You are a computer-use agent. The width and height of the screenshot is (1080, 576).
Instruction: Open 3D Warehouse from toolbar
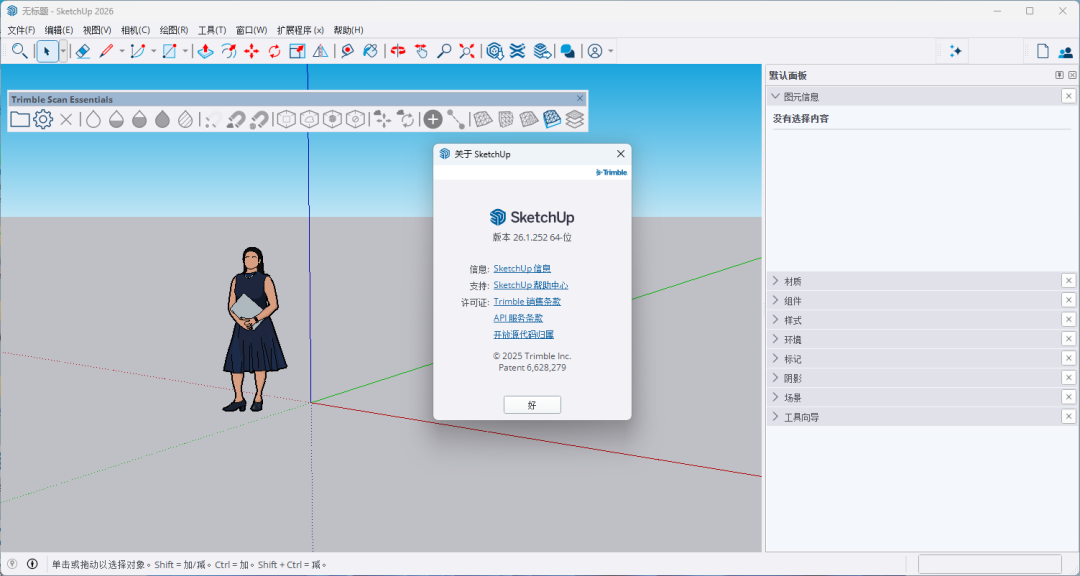[x=495, y=51]
